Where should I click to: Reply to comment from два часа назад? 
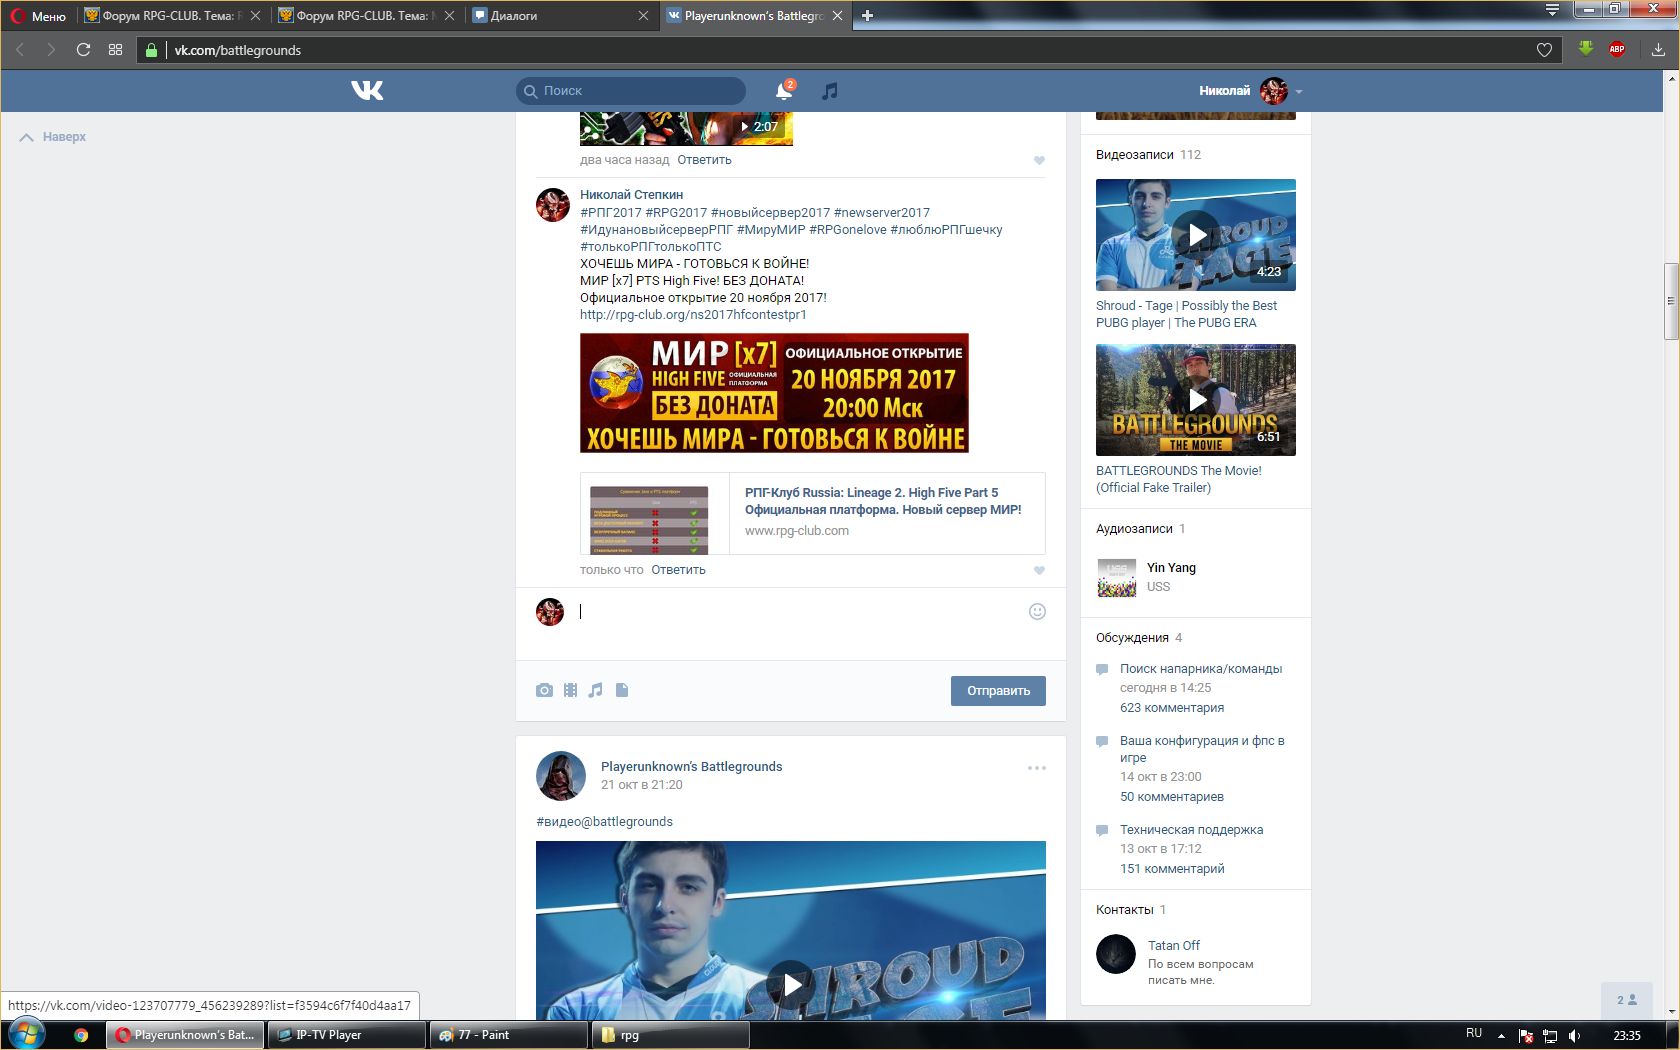coord(704,160)
